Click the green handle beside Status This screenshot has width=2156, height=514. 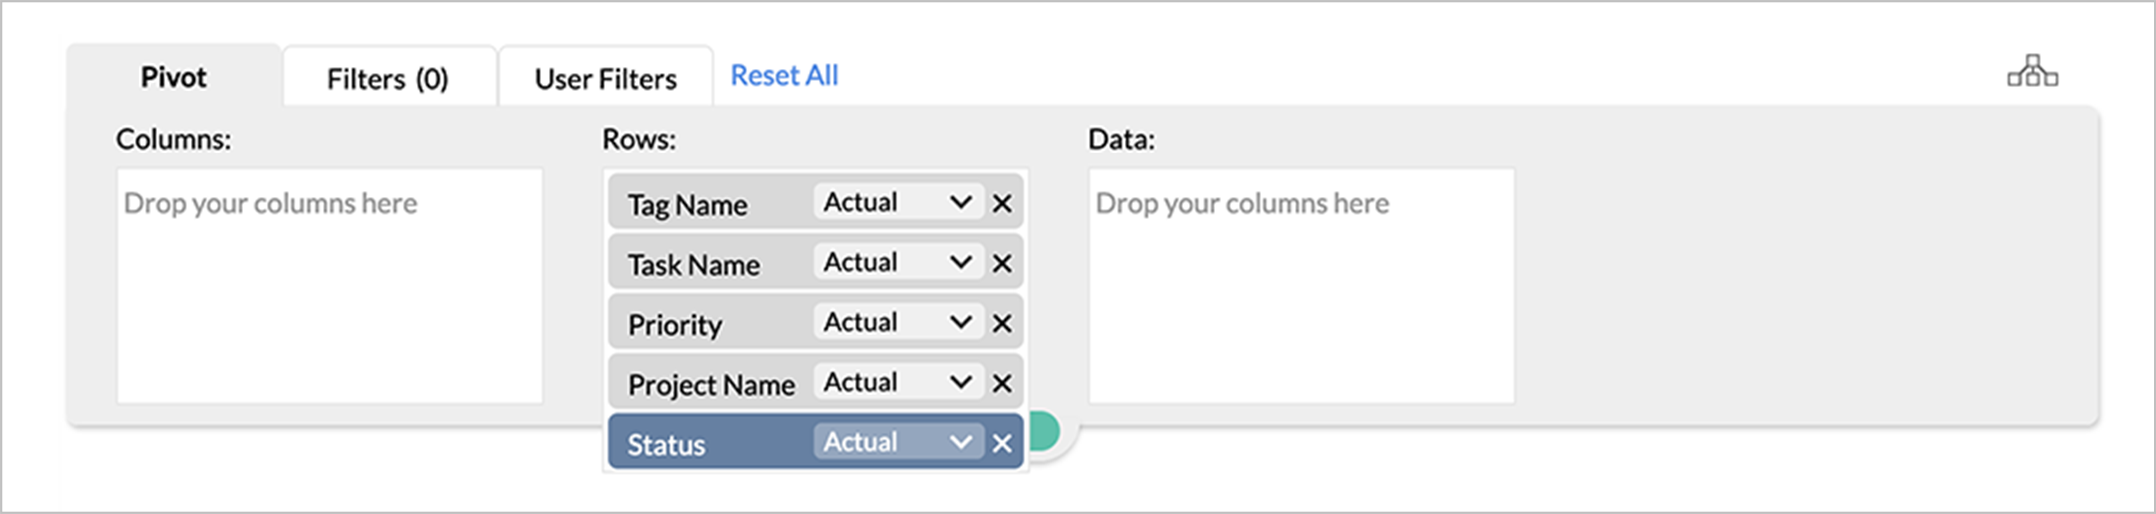tap(1045, 431)
